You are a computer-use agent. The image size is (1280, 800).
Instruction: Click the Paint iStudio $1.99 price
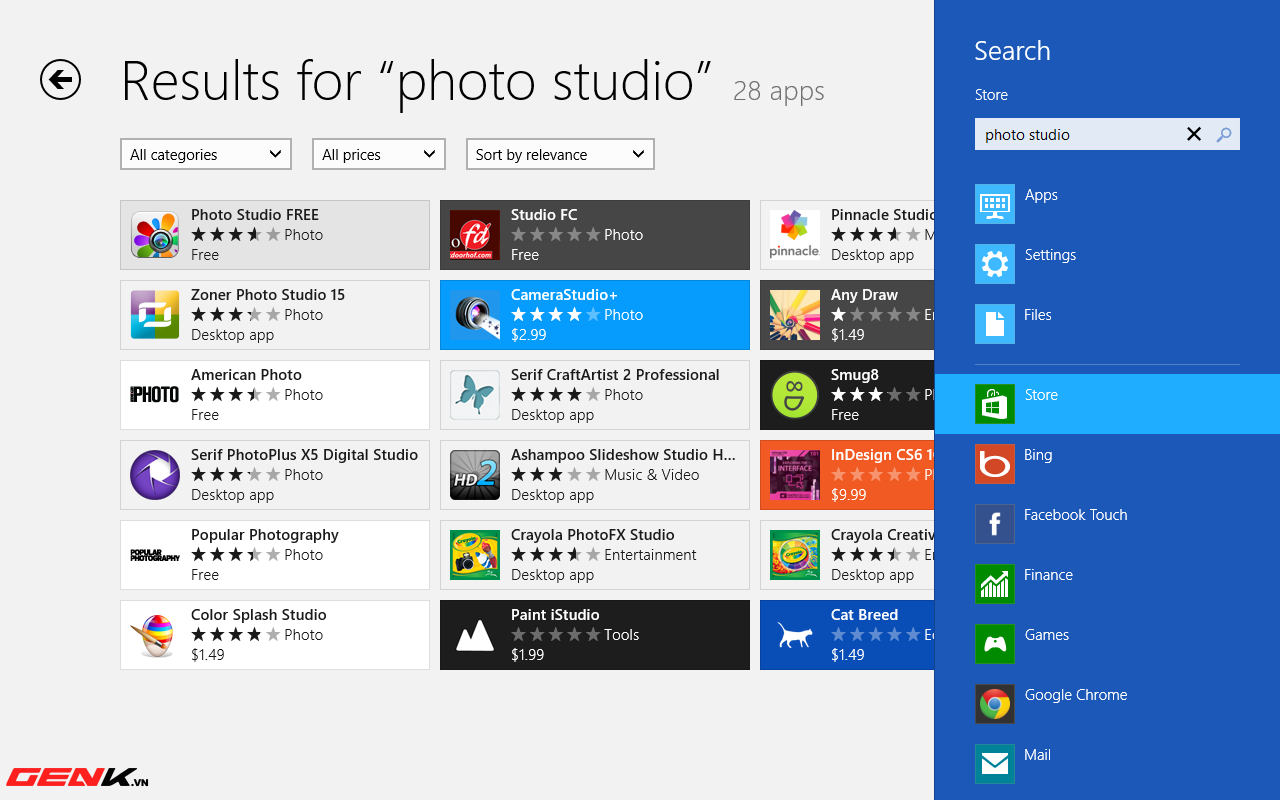(x=528, y=655)
